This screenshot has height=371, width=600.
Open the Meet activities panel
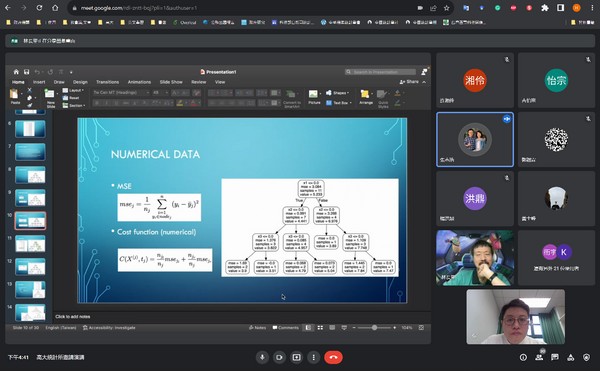click(x=571, y=357)
